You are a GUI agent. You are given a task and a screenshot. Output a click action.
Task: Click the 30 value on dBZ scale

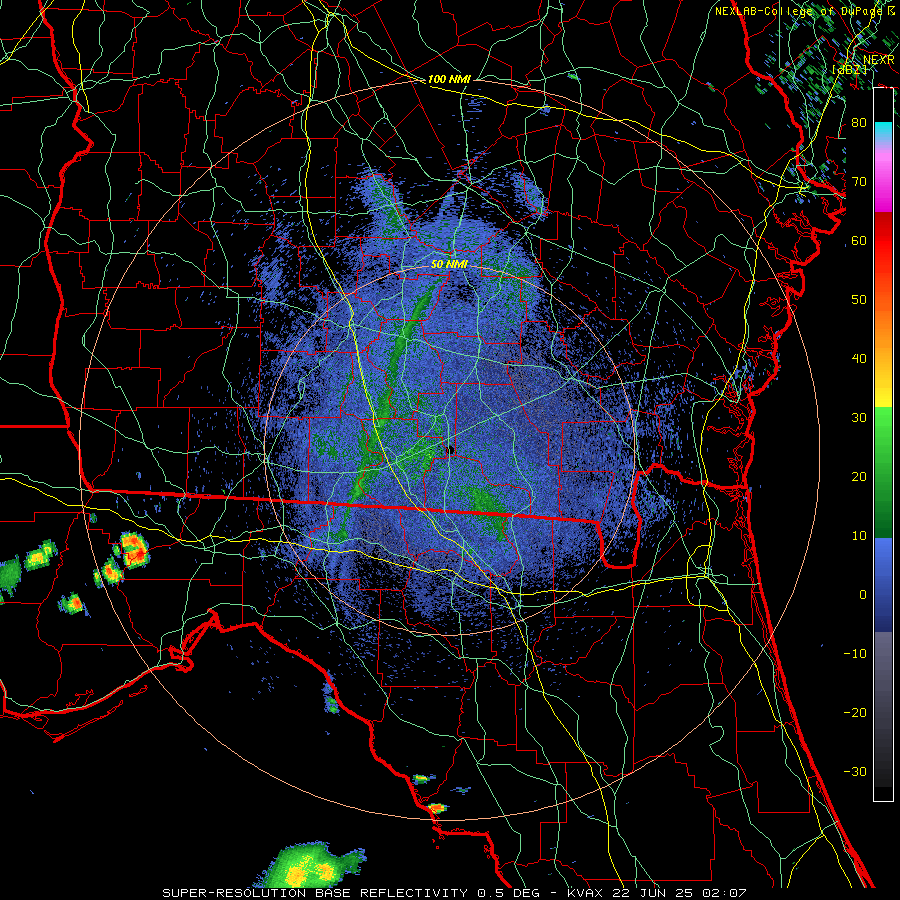(x=859, y=417)
